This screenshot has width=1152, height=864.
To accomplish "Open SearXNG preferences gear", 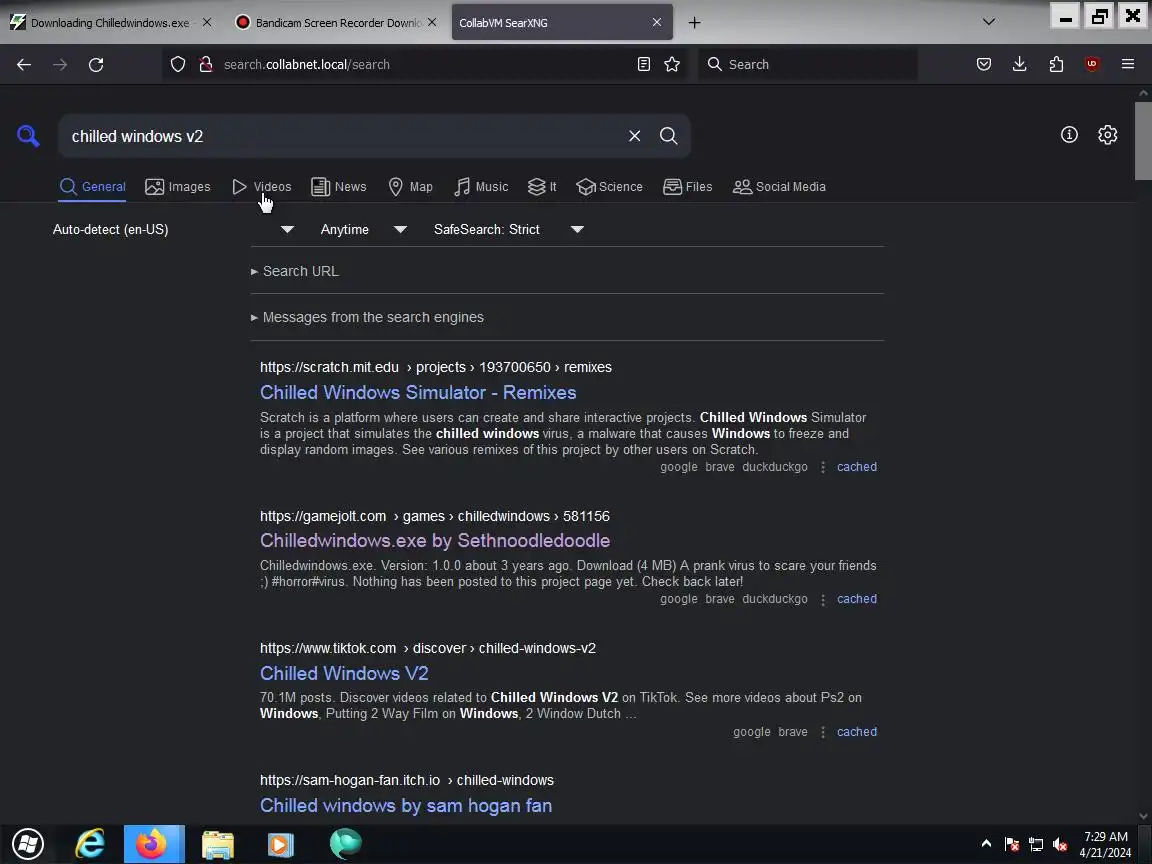I will click(1108, 134).
